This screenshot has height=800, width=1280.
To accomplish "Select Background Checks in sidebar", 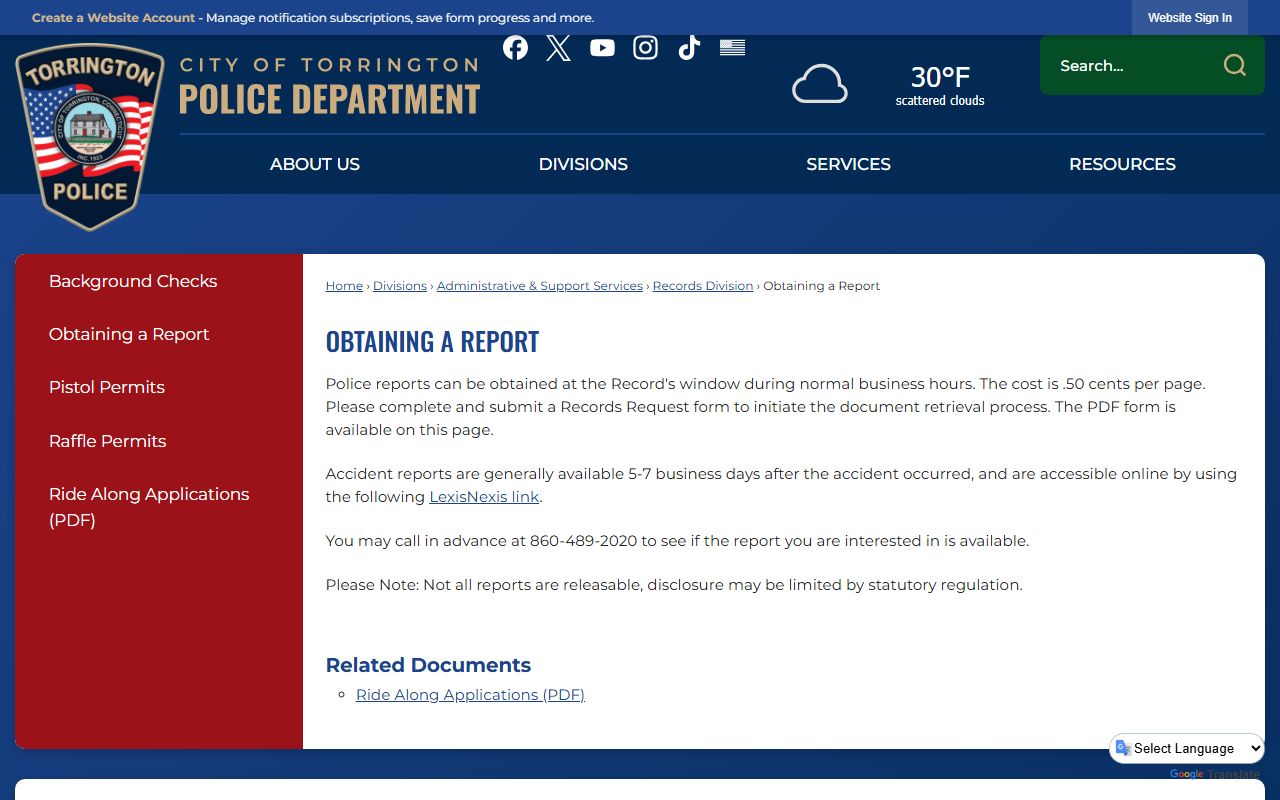I will [133, 281].
